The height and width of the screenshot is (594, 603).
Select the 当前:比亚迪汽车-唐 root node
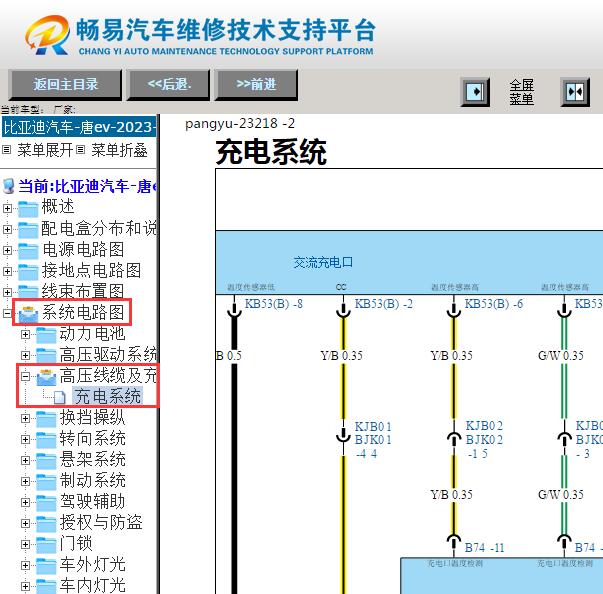coord(87,186)
